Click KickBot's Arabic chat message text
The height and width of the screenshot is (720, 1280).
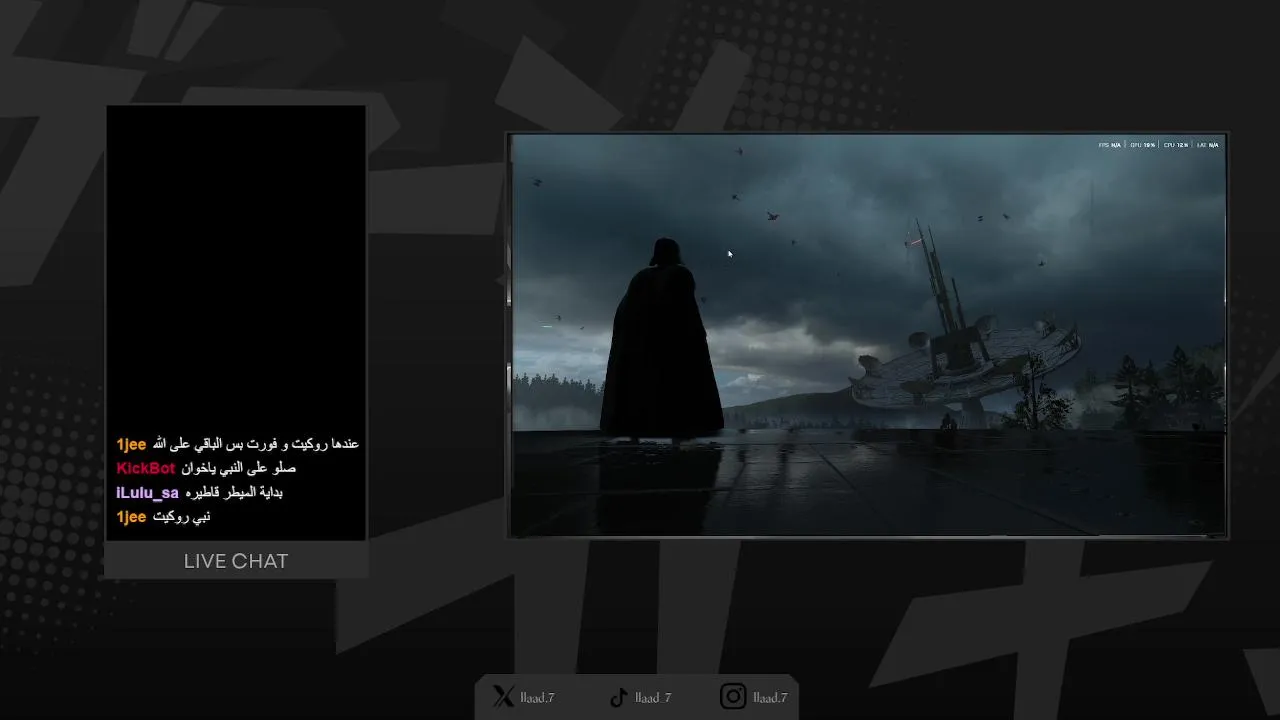tap(239, 468)
